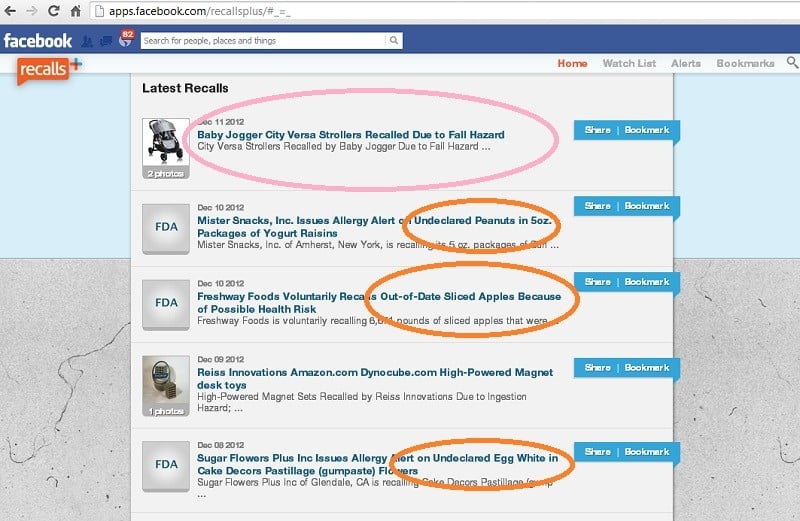Open the Bookmarks tab
Image resolution: width=800 pixels, height=521 pixels.
point(745,63)
